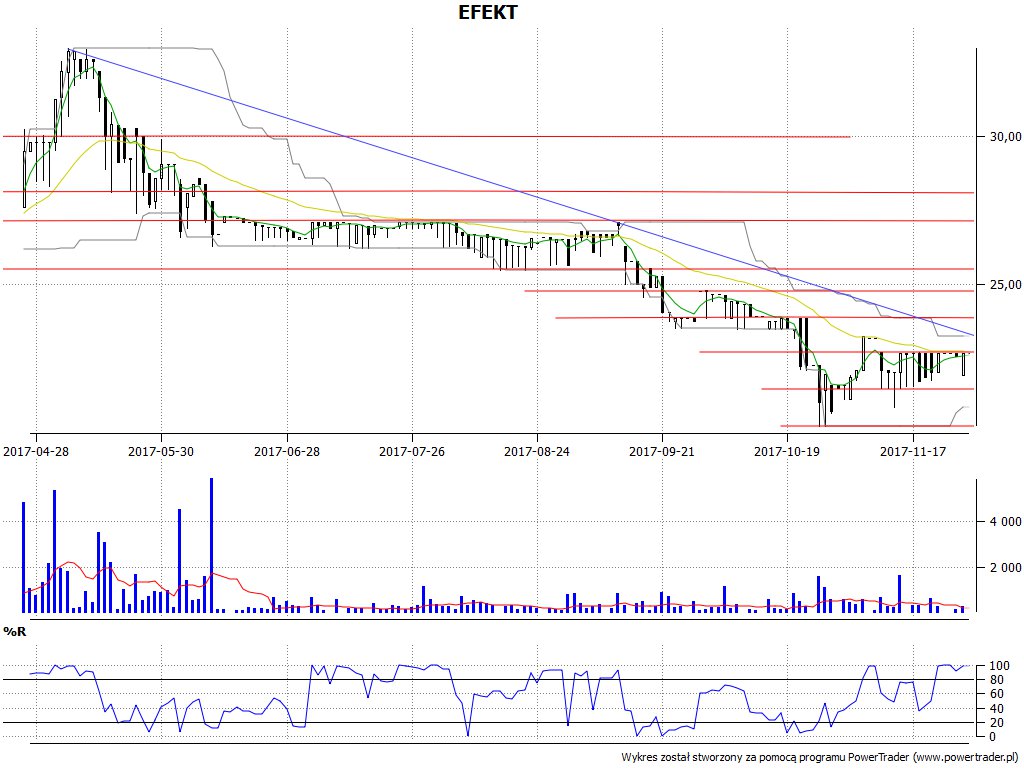1024x768 pixels.
Task: Click the tallest volume bar in early June
Action: click(x=212, y=545)
